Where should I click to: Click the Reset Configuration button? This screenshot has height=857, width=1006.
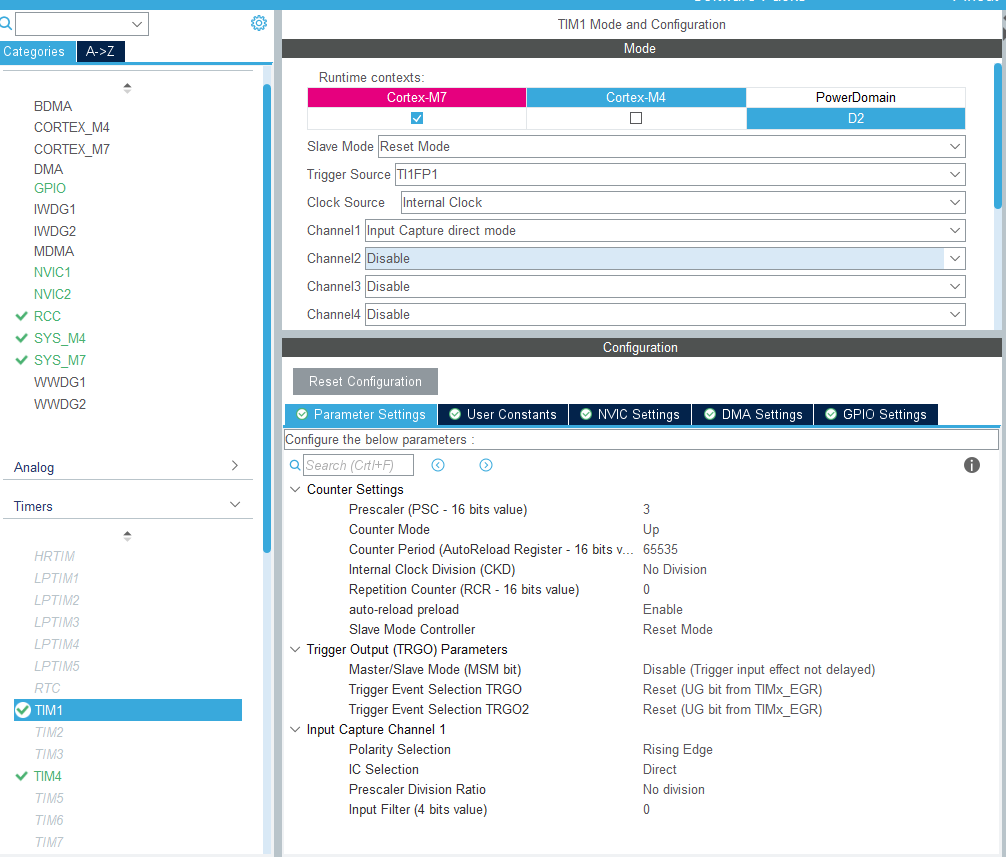365,382
